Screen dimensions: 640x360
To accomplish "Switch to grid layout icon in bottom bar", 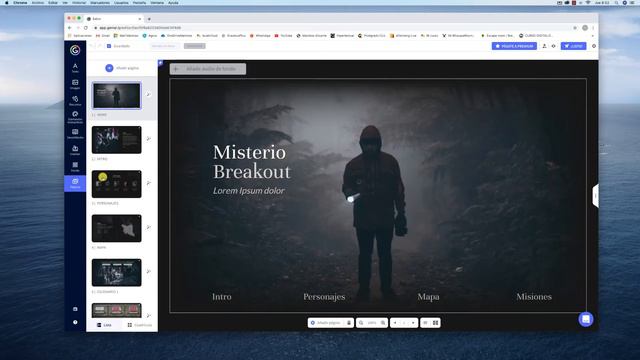I will [436, 323].
